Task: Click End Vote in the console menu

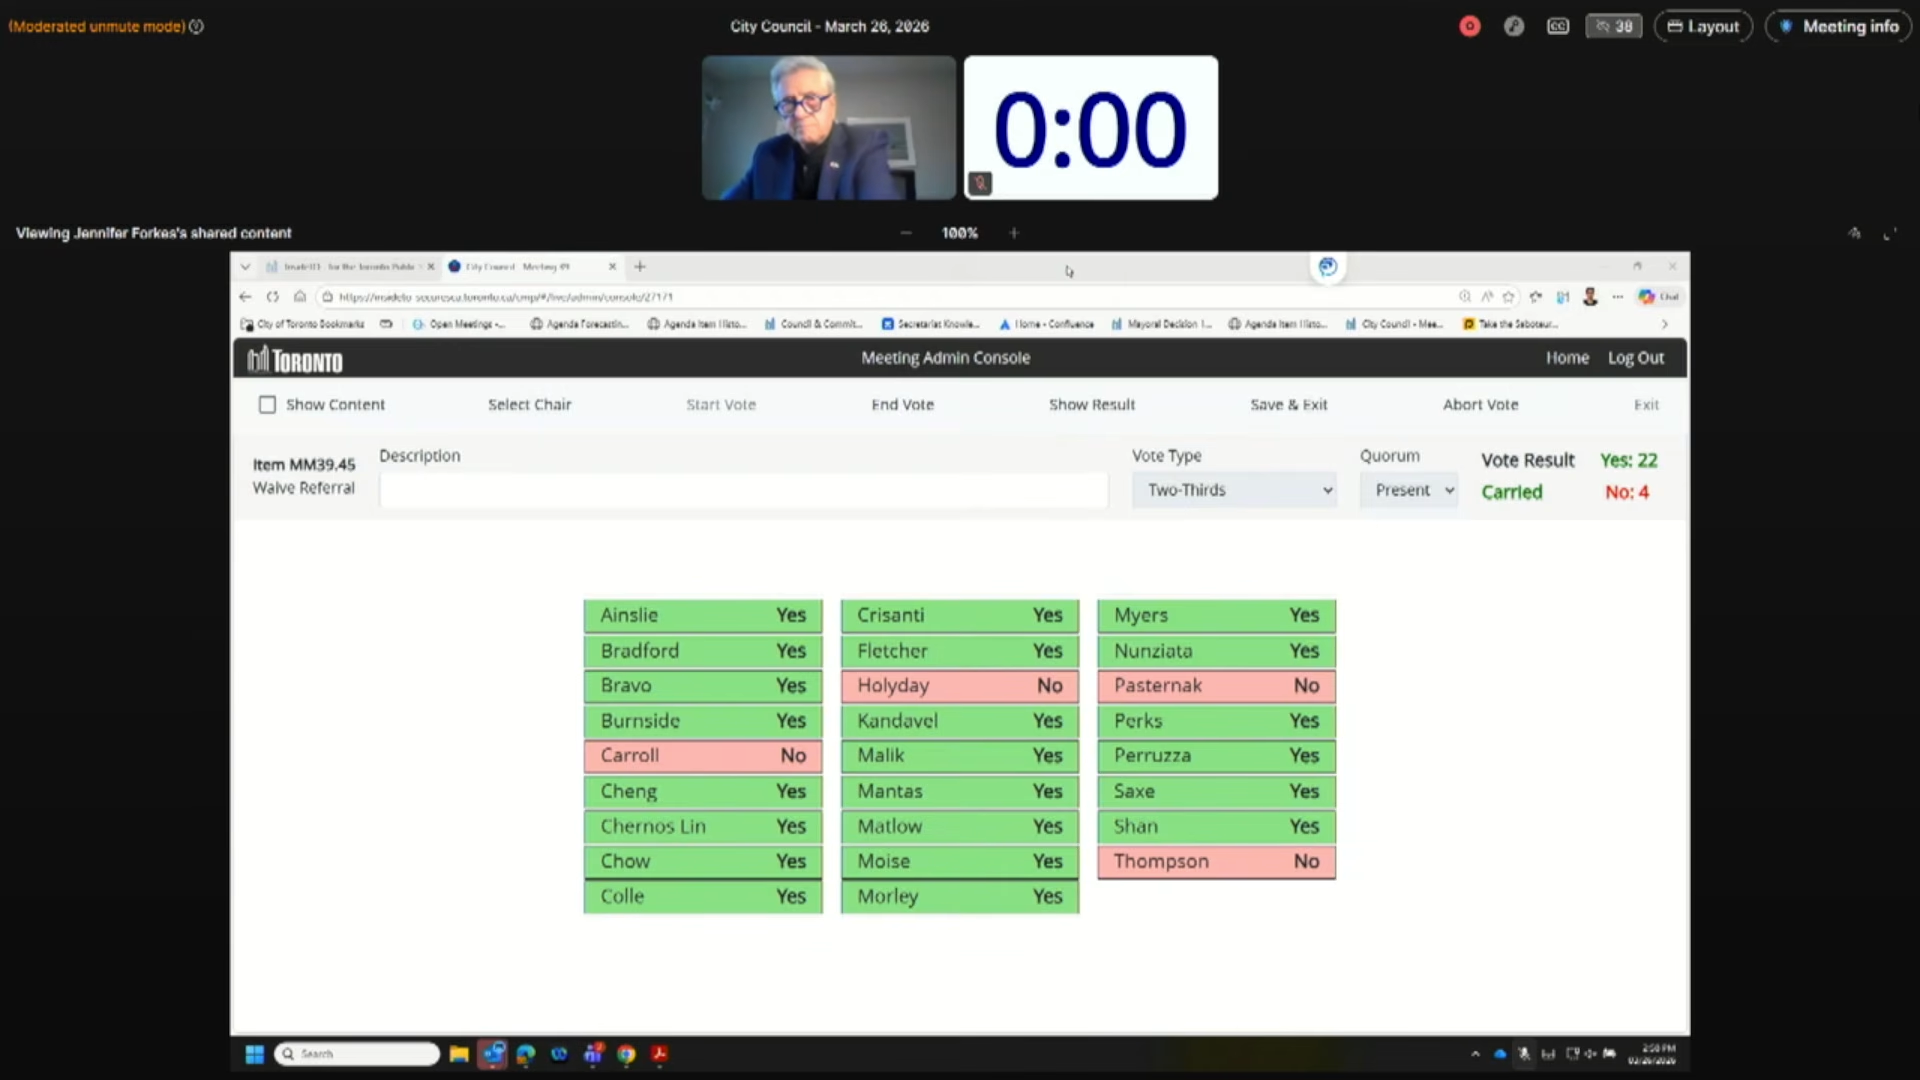Action: (902, 405)
